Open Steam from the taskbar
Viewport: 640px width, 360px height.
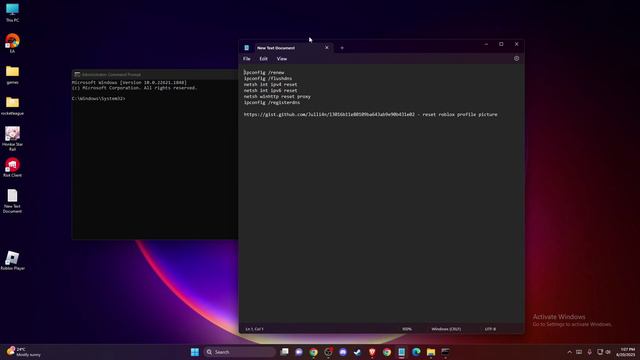point(358,352)
